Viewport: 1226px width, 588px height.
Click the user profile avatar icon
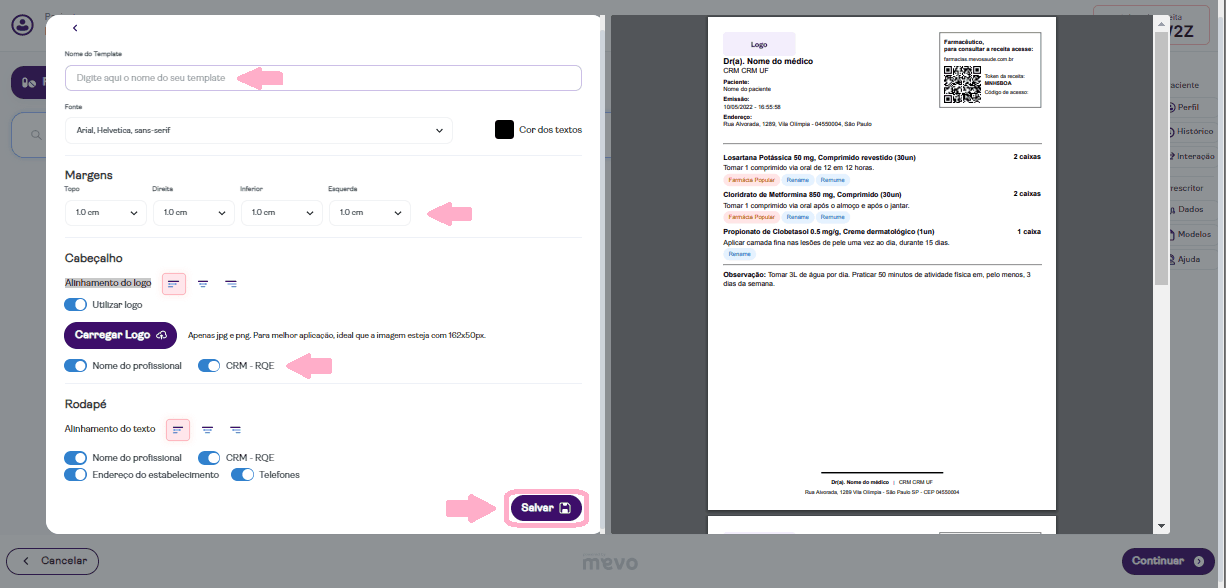21,25
